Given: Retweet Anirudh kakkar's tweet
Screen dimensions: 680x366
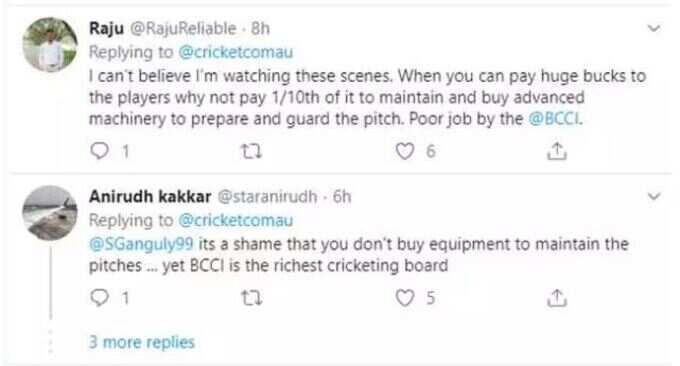Looking at the screenshot, I should pyautogui.click(x=252, y=298).
